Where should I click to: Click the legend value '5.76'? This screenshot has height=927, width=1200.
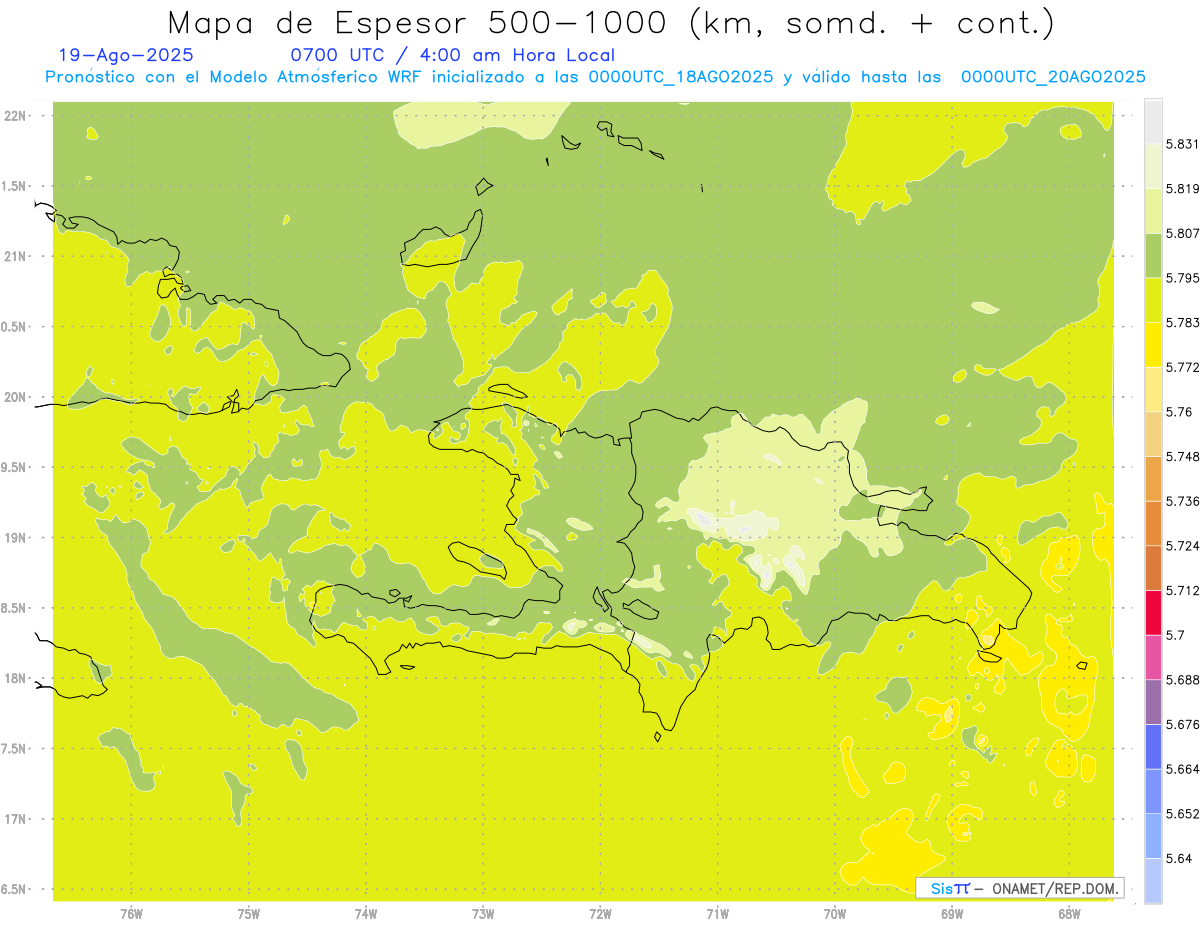(x=1179, y=412)
